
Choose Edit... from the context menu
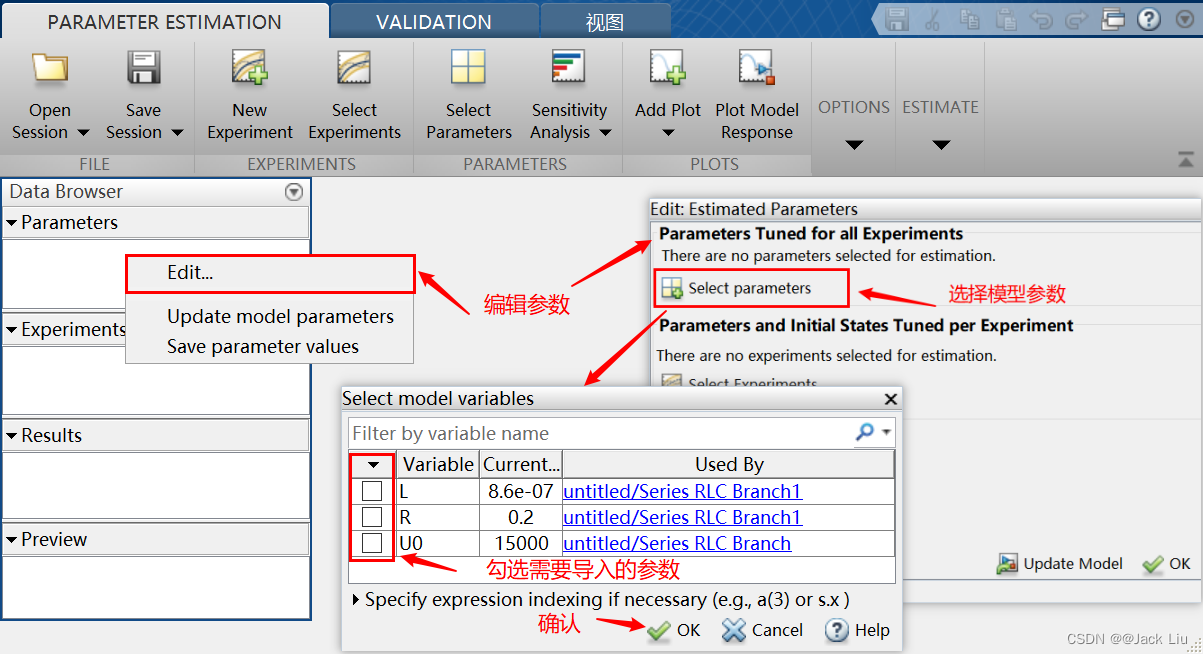pyautogui.click(x=270, y=273)
